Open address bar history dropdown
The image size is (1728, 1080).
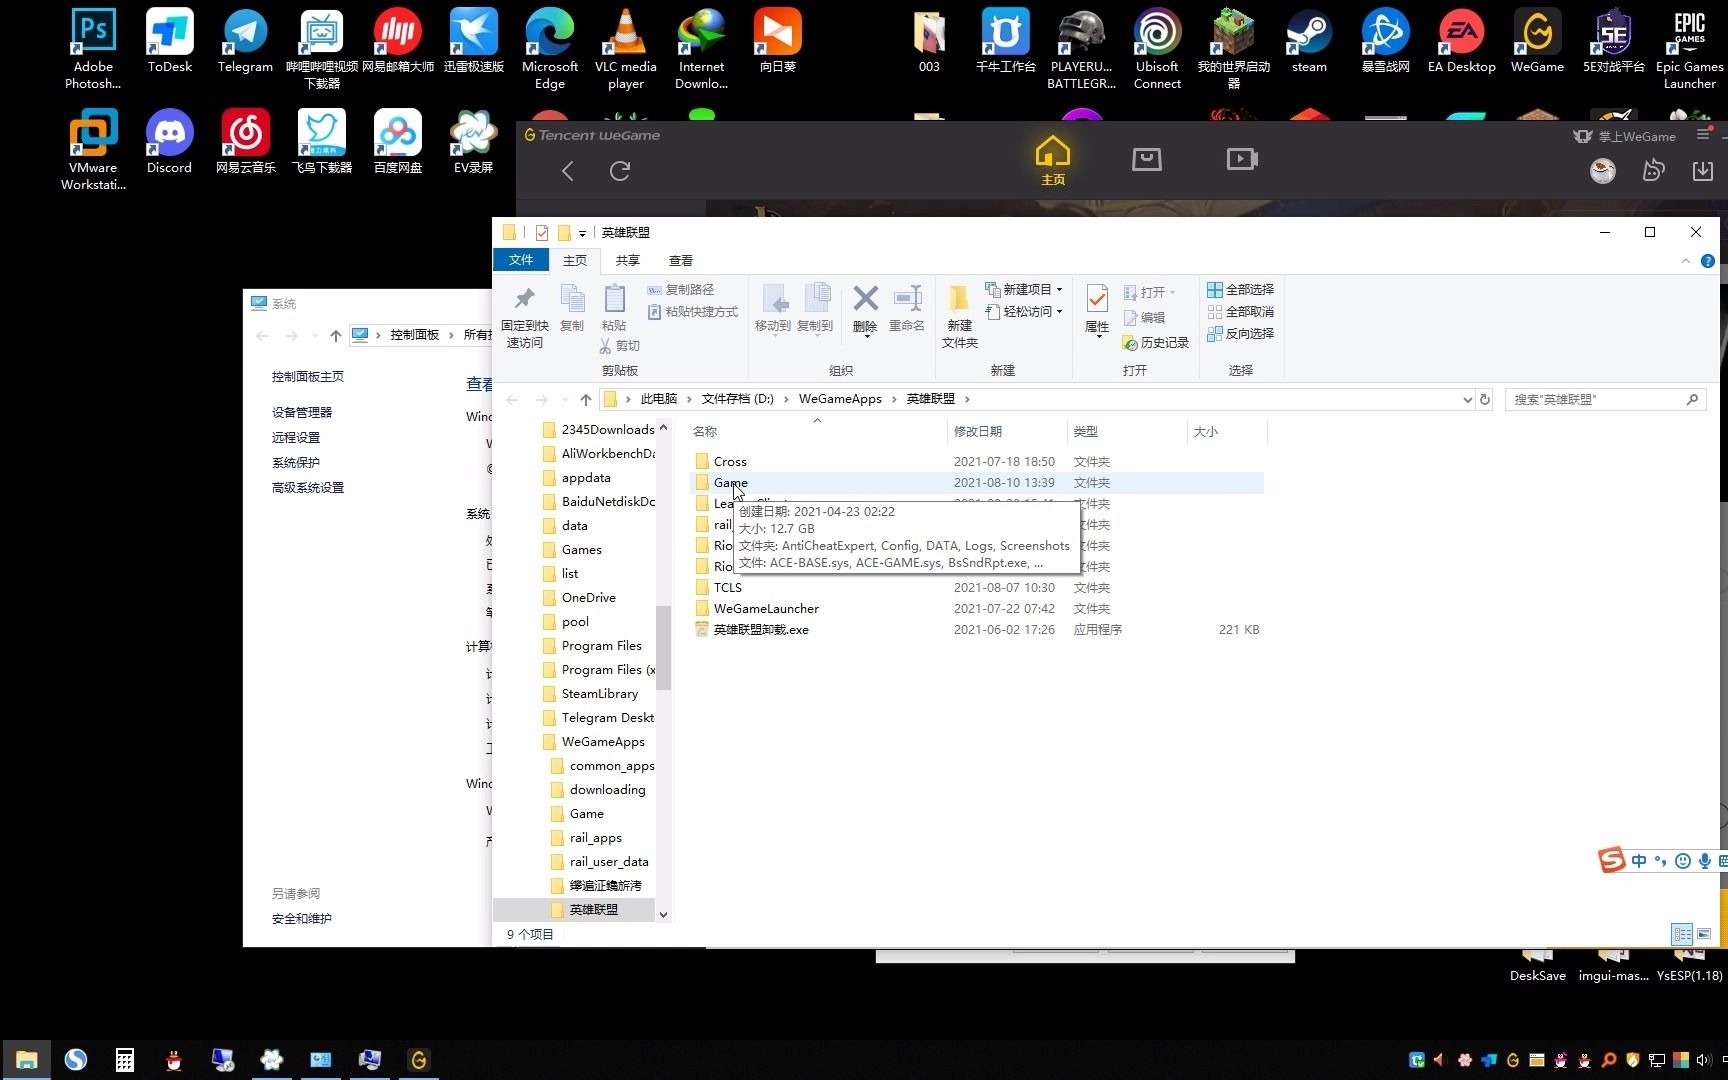(x=1467, y=399)
